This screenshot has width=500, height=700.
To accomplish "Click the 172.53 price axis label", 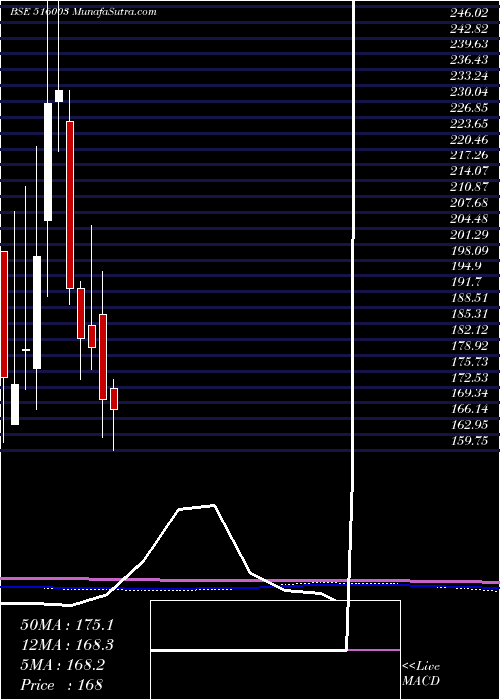I will click(x=469, y=377).
